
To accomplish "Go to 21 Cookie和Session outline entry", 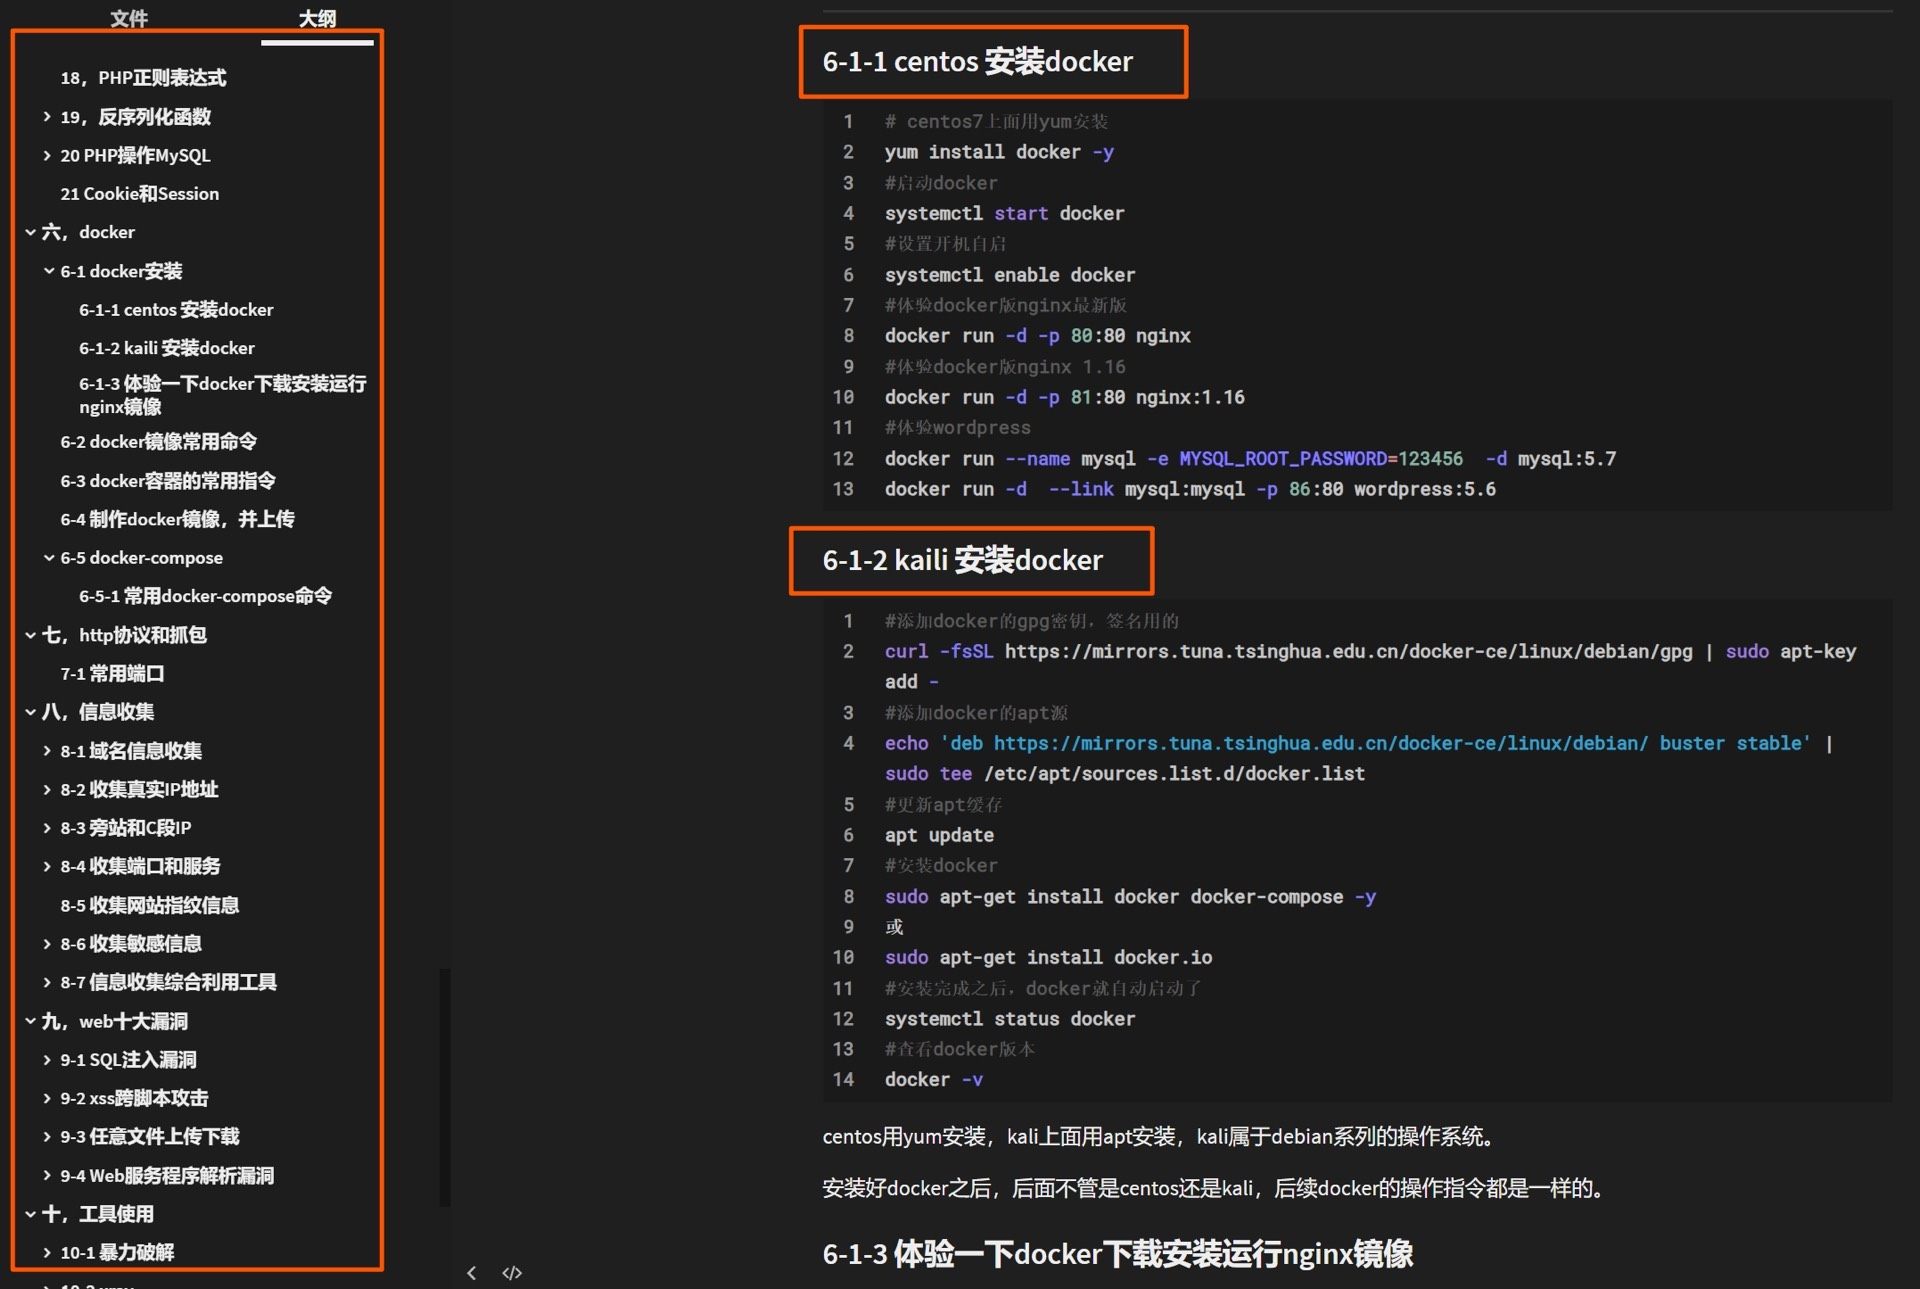I will [139, 194].
